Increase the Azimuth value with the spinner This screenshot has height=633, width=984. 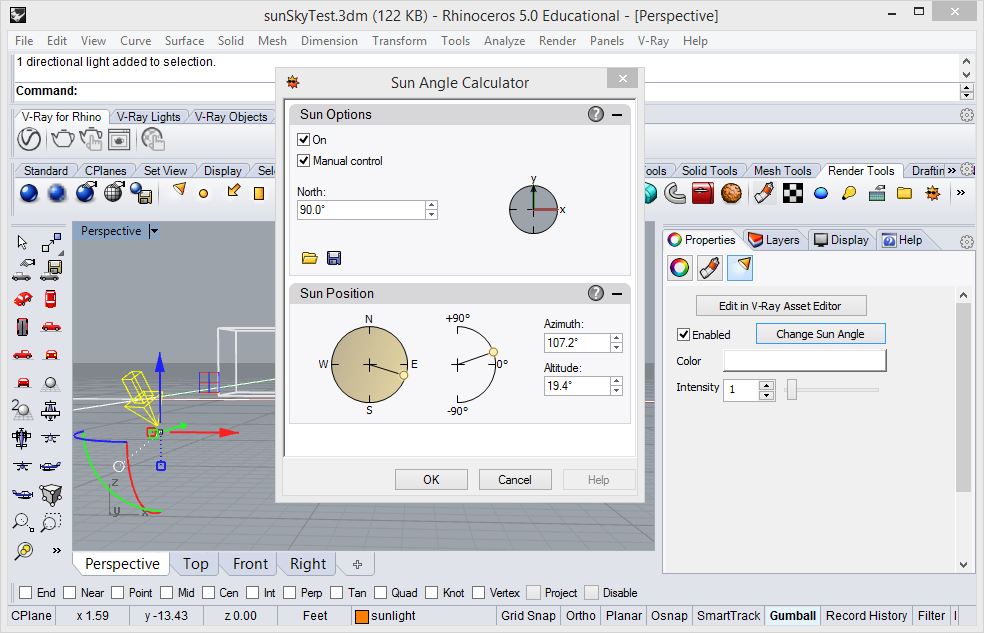[x=616, y=338]
